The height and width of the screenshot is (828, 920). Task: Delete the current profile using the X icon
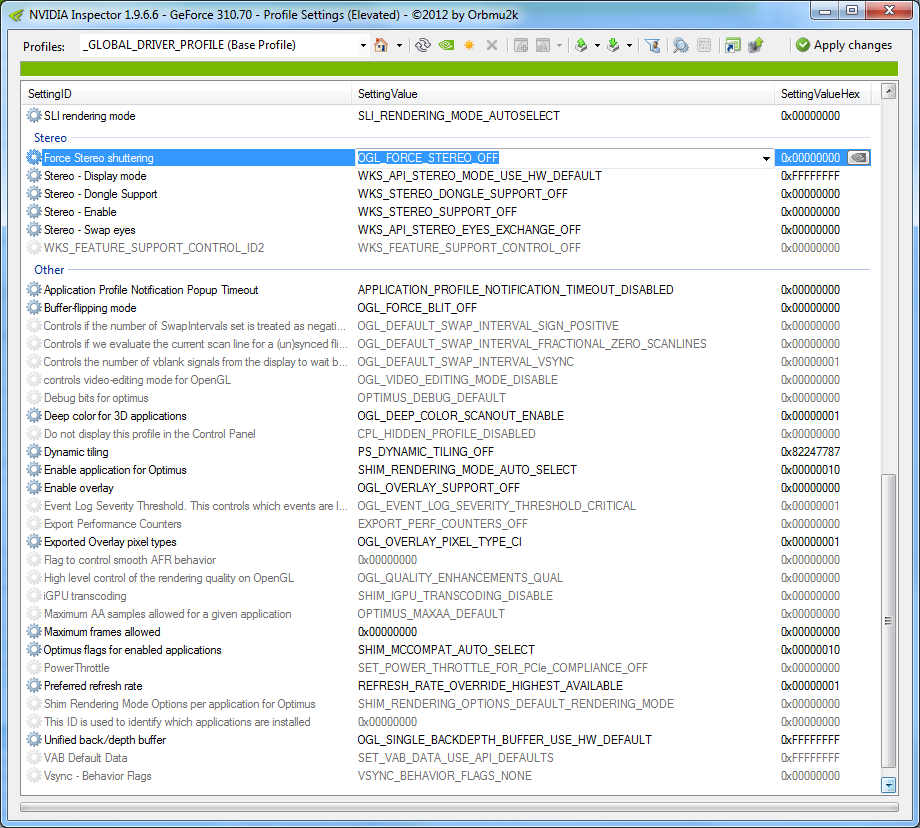click(x=492, y=45)
